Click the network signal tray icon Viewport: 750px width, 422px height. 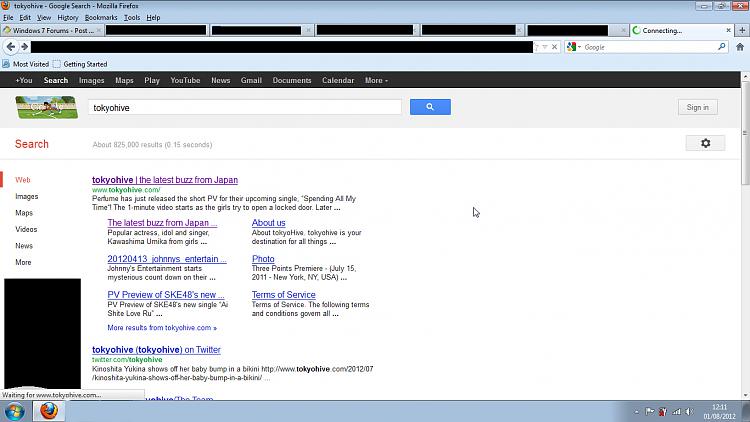pyautogui.click(x=676, y=411)
